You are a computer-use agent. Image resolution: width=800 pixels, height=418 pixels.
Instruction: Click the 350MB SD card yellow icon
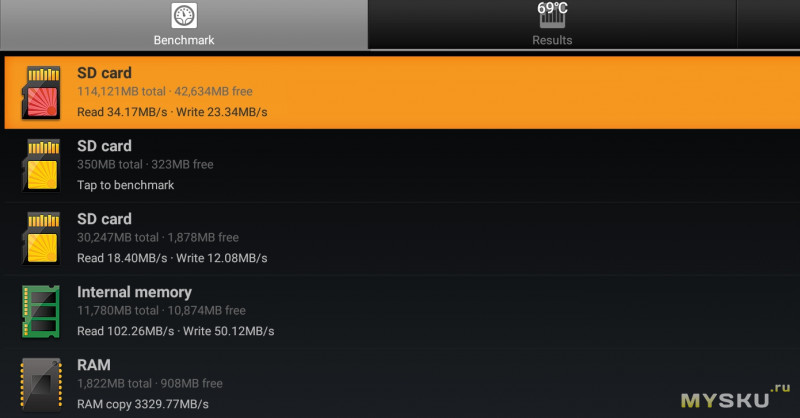pos(41,165)
